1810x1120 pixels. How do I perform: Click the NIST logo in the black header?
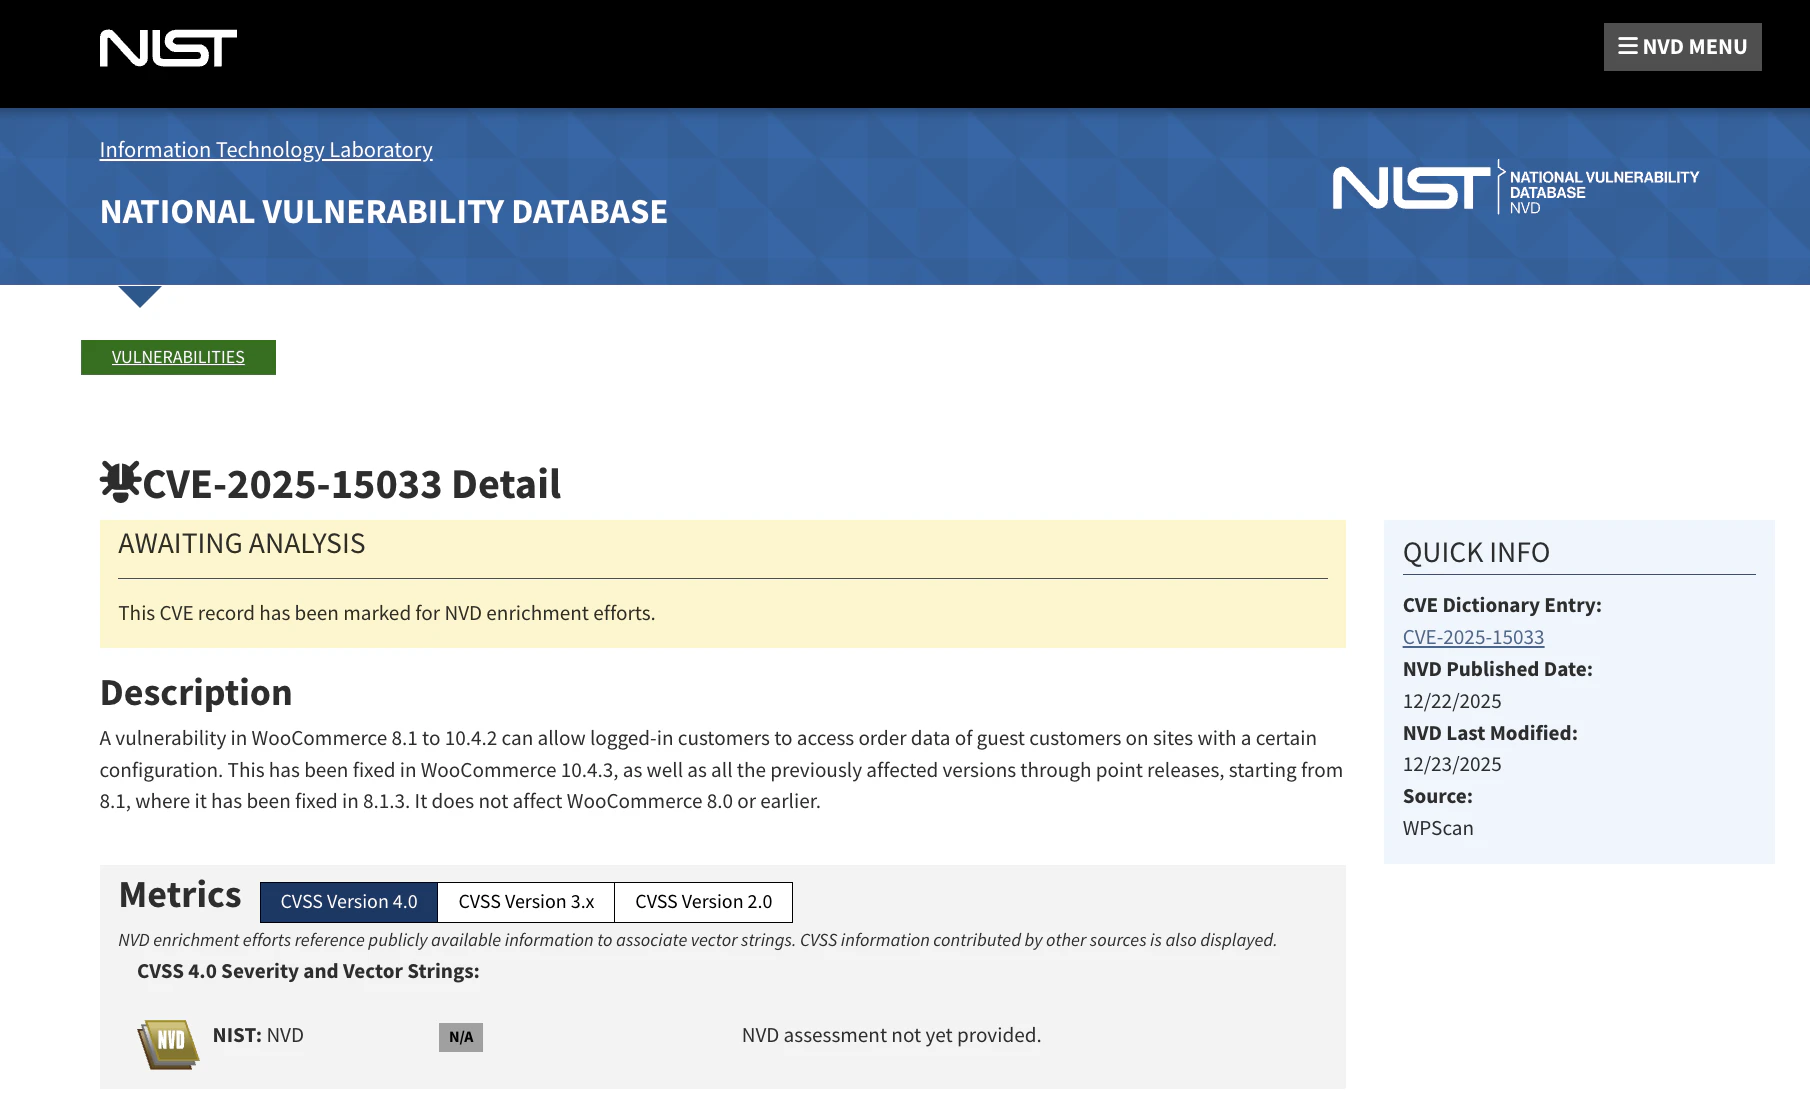pyautogui.click(x=168, y=48)
